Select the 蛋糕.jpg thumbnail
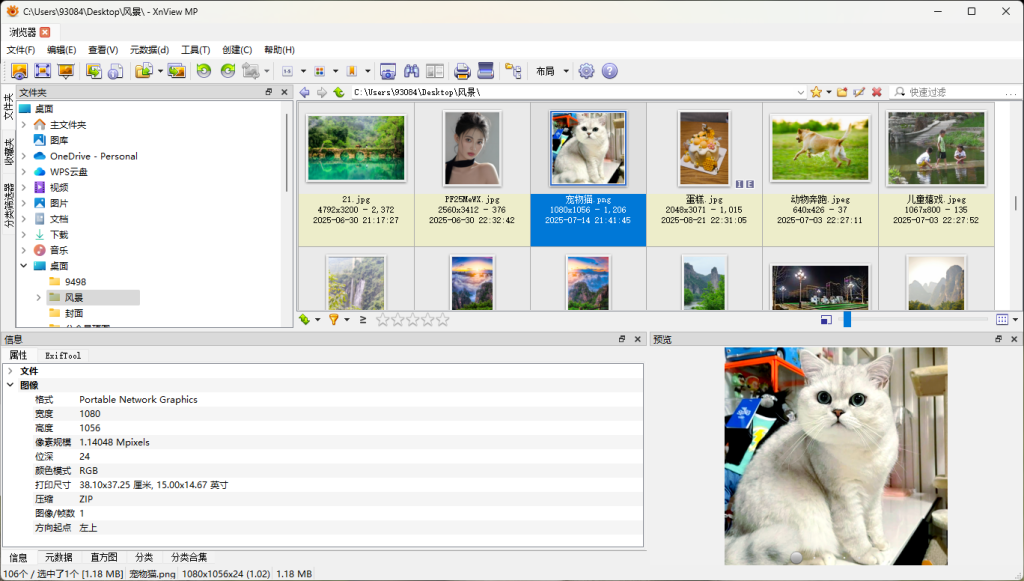The width and height of the screenshot is (1024, 581). click(704, 148)
